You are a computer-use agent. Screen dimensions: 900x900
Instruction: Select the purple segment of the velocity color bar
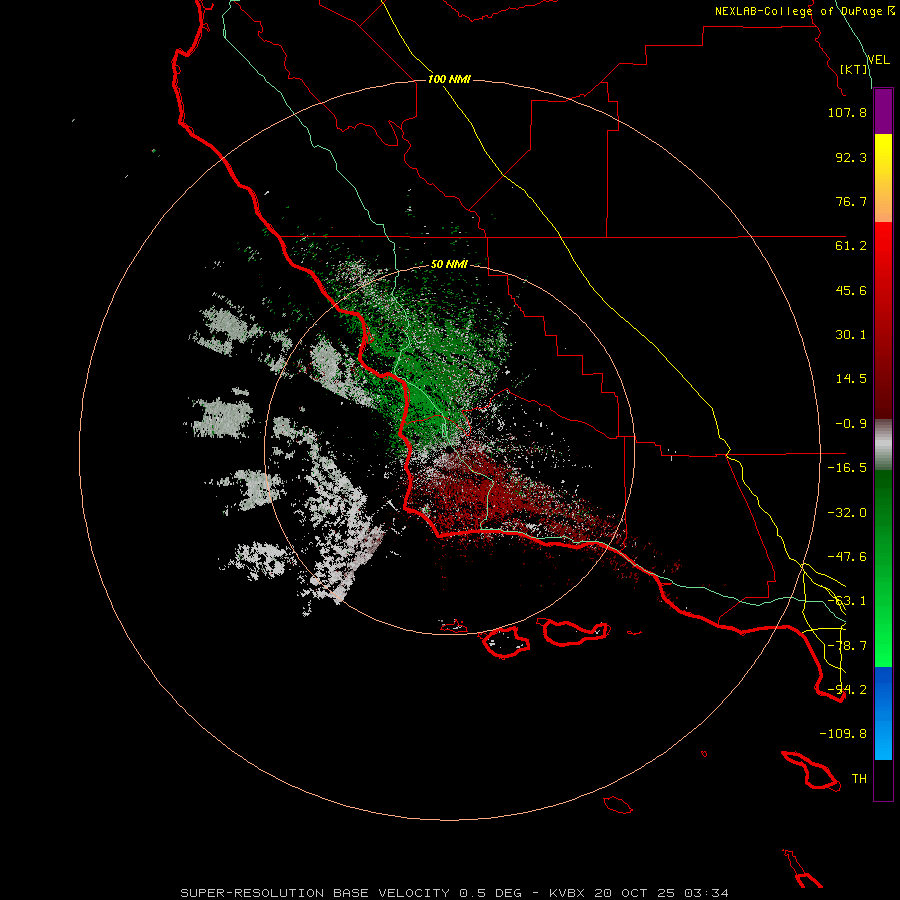coord(883,112)
